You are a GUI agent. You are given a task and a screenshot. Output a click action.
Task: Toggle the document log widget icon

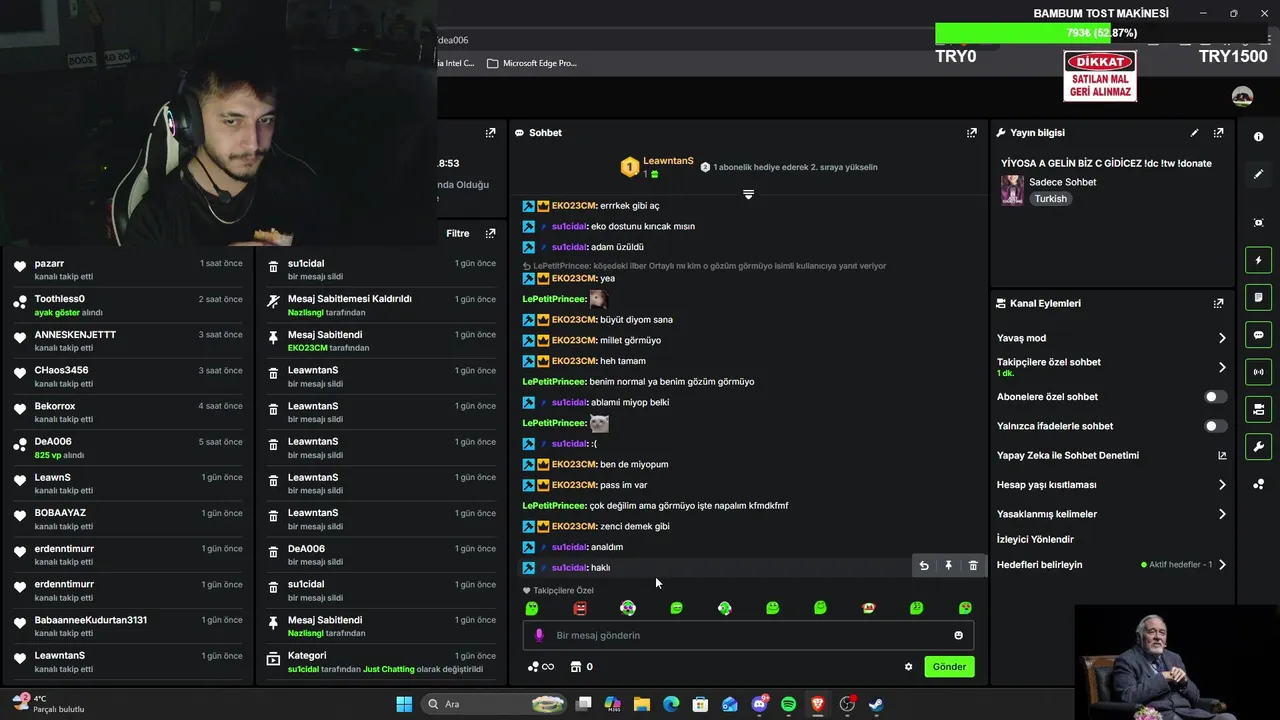(x=1258, y=297)
